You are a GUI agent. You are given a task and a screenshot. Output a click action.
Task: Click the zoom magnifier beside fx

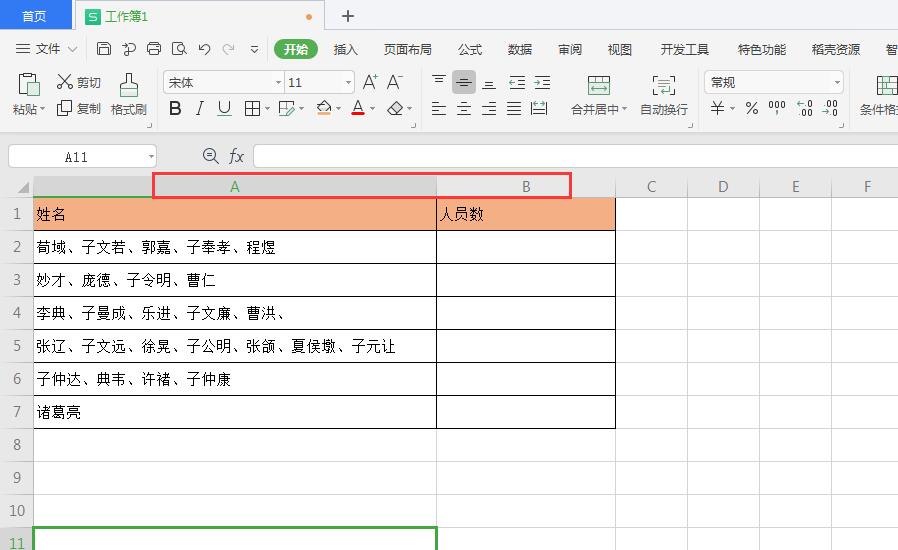pos(211,156)
